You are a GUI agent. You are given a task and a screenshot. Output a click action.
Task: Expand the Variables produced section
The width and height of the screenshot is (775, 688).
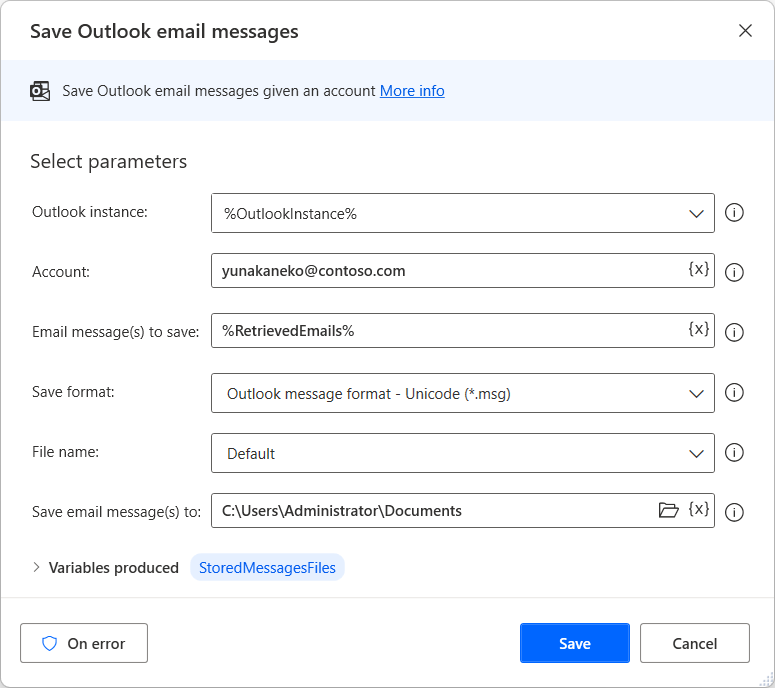pos(36,567)
